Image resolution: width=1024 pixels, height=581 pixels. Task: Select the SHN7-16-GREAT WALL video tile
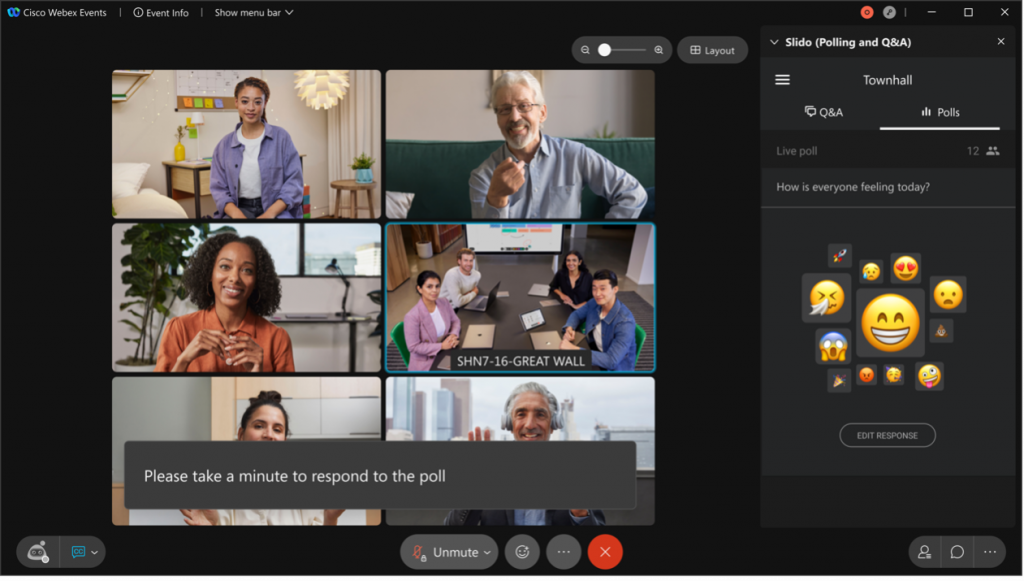click(521, 295)
